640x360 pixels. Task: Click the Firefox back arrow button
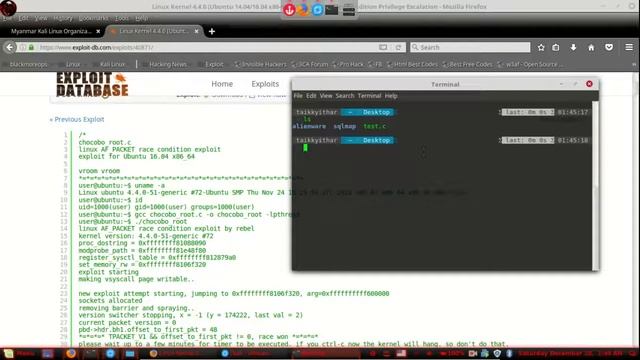click(x=9, y=47)
